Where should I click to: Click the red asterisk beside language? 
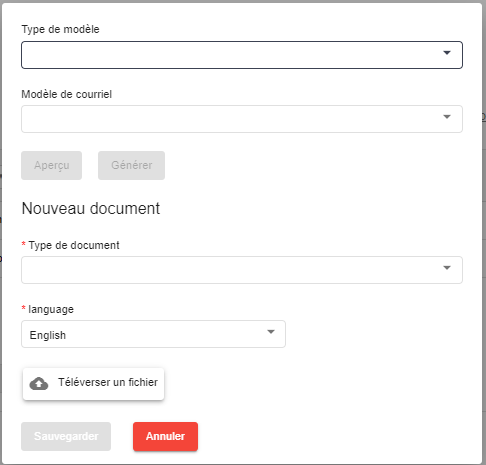pyautogui.click(x=24, y=308)
